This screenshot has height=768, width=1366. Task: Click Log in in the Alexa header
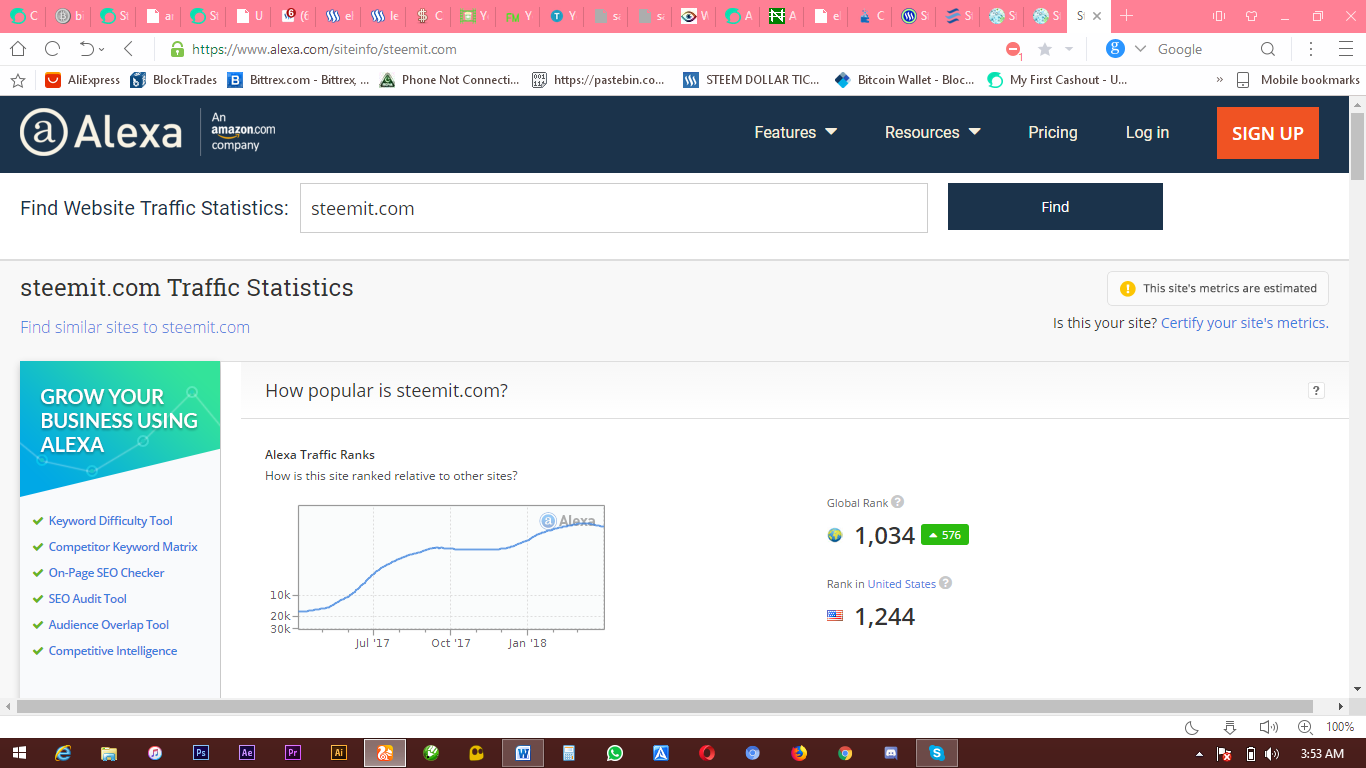click(1147, 133)
